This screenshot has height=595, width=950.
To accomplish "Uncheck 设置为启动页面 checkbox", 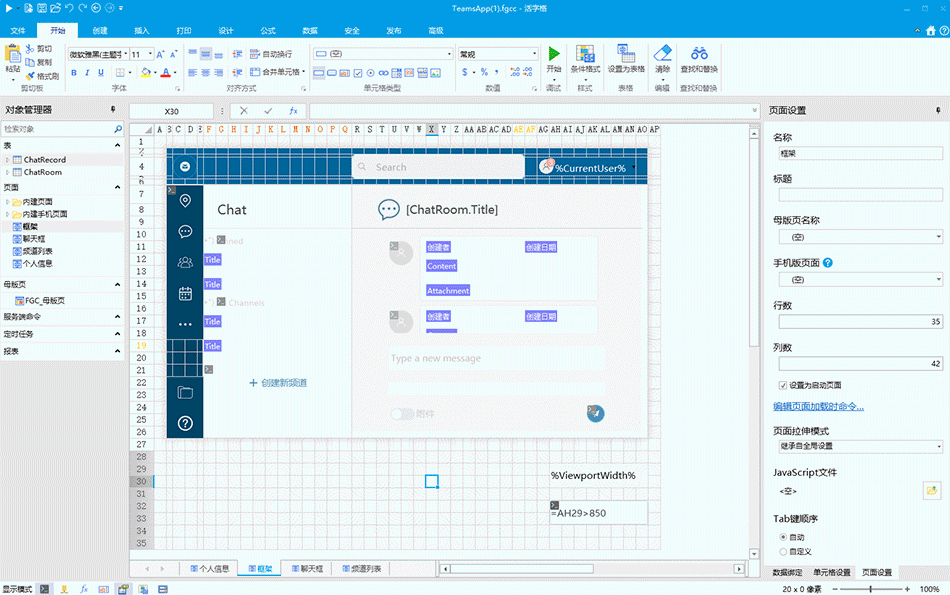I will 783,385.
